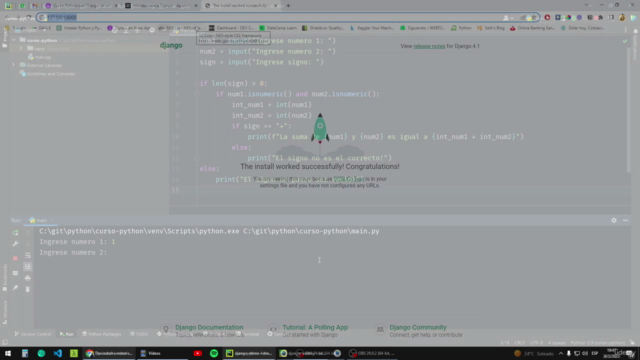Rerun main in the Run panel
This screenshot has height=360, width=640.
tap(16, 233)
